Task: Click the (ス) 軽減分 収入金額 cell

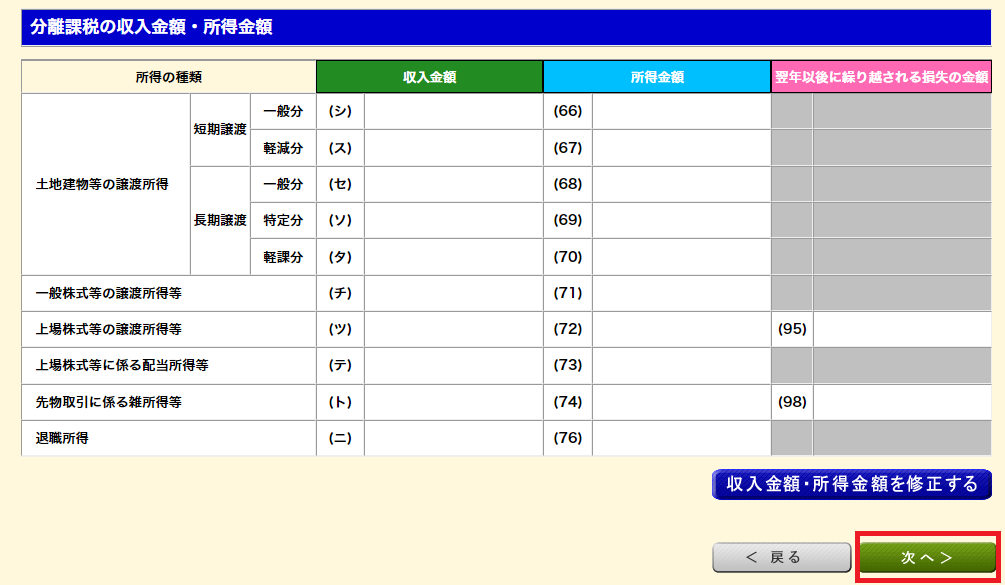Action: (453, 148)
